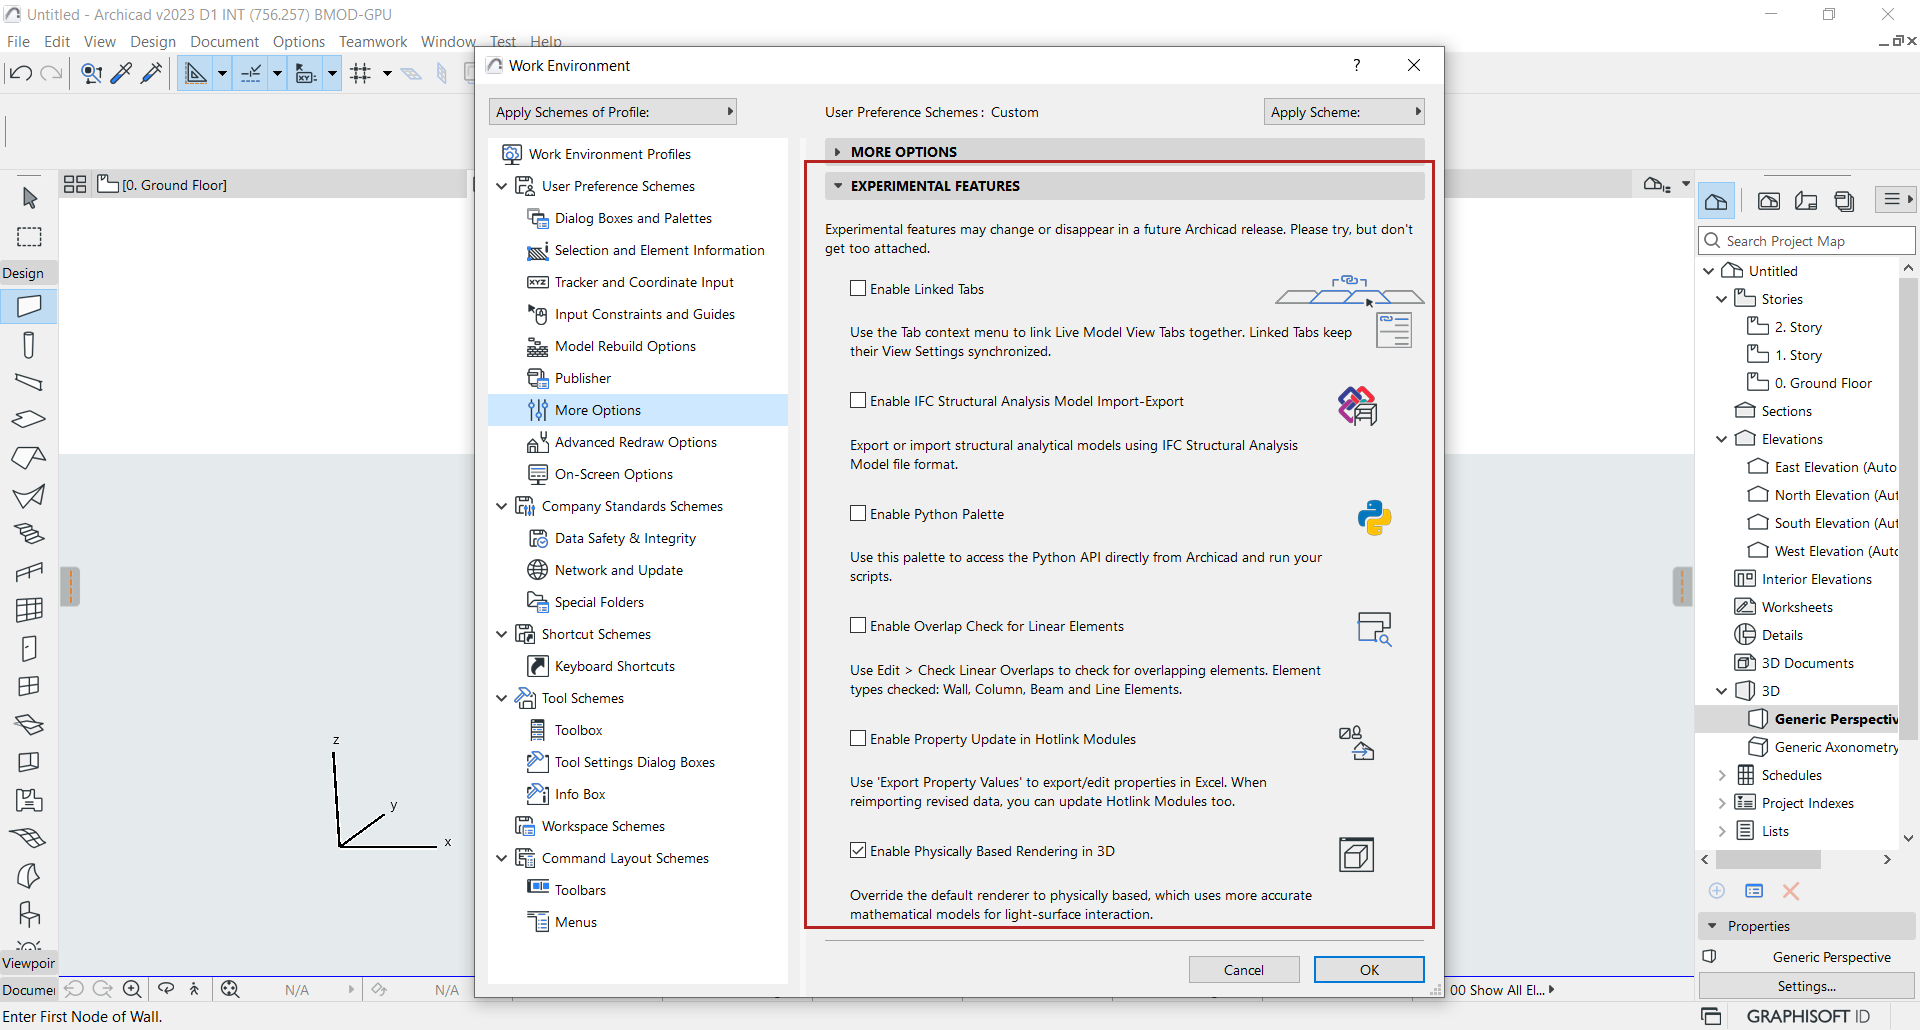Open the Publisher Sets navigator icon
This screenshot has height=1030, width=1920.
point(1844,201)
